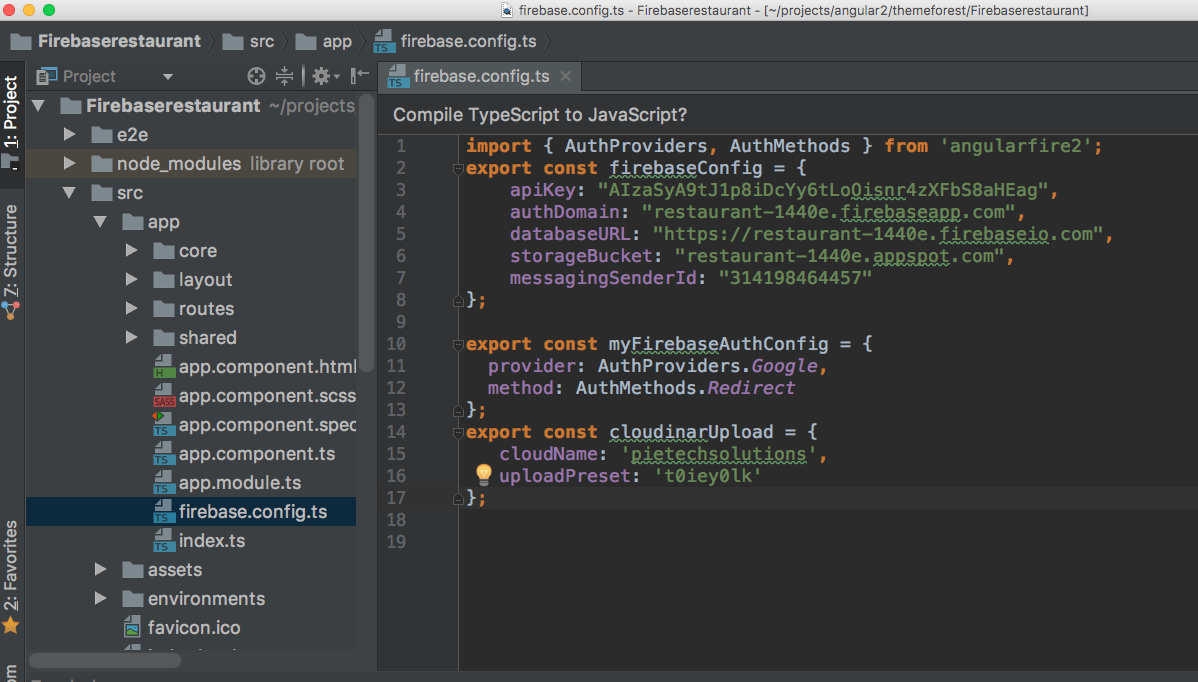Click the macOS green zoom window button
The height and width of the screenshot is (682, 1198).
point(48,10)
